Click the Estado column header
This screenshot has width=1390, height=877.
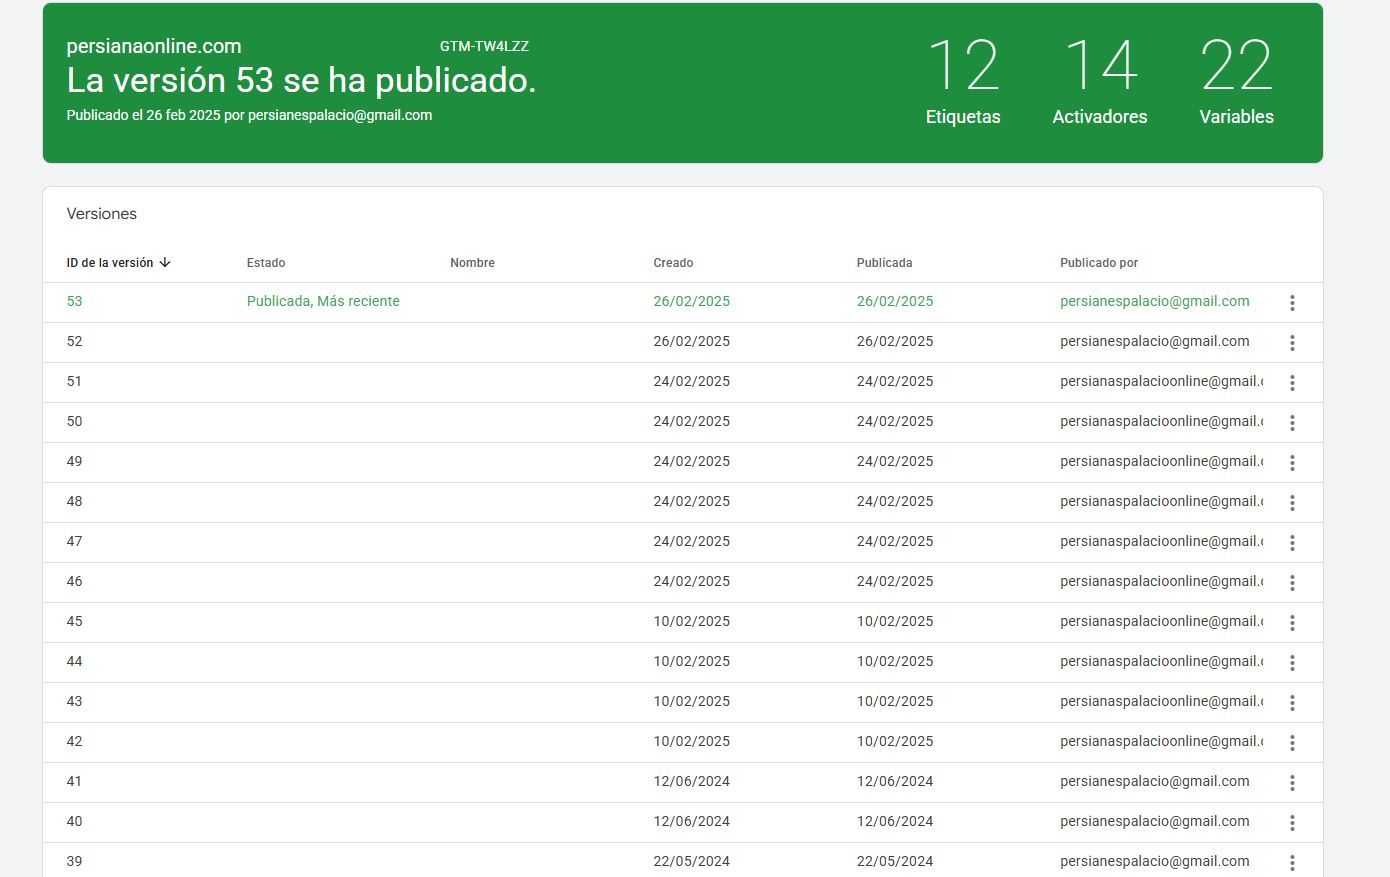pyautogui.click(x=266, y=263)
